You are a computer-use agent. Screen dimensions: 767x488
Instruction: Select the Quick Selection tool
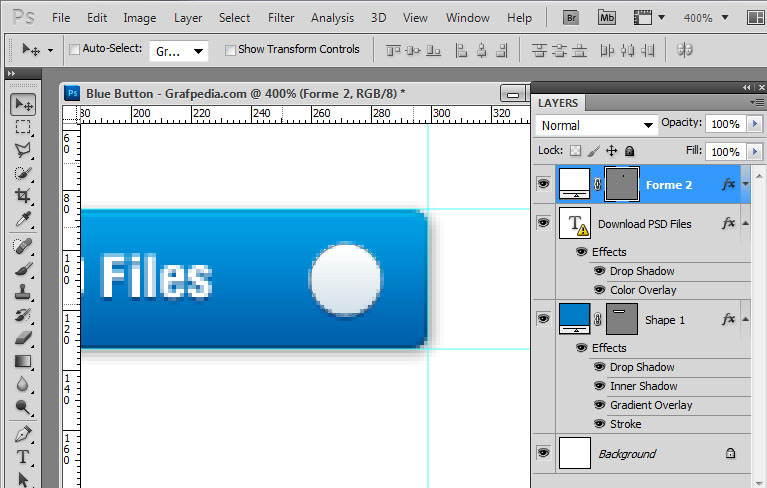pyautogui.click(x=23, y=173)
